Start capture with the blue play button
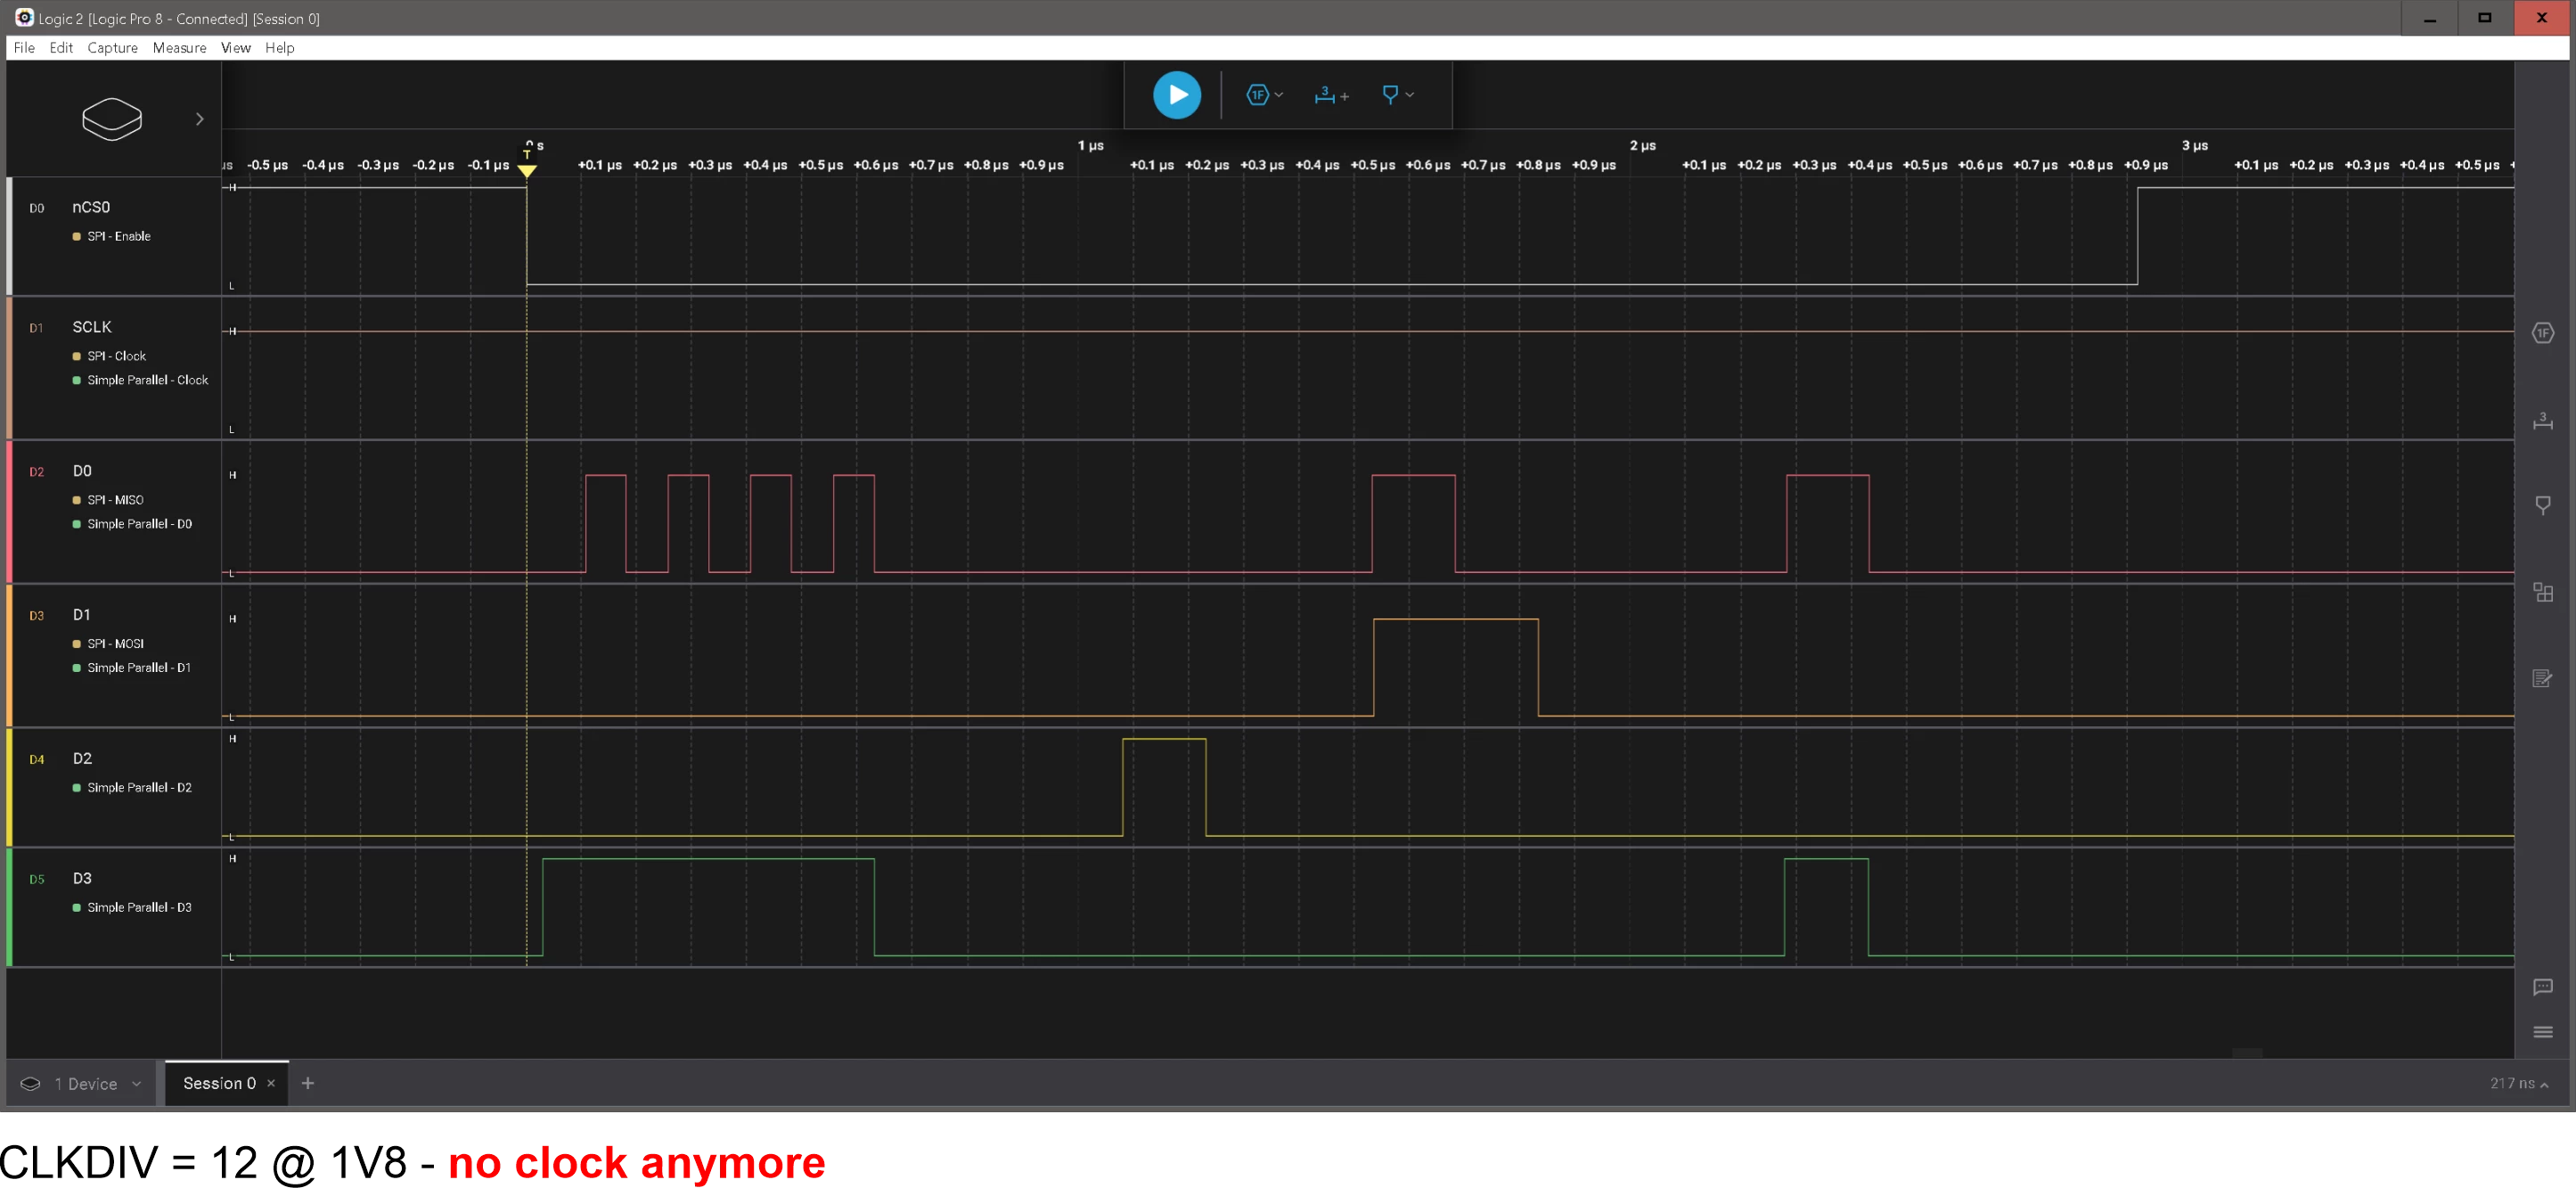2576x1188 pixels. (x=1177, y=95)
